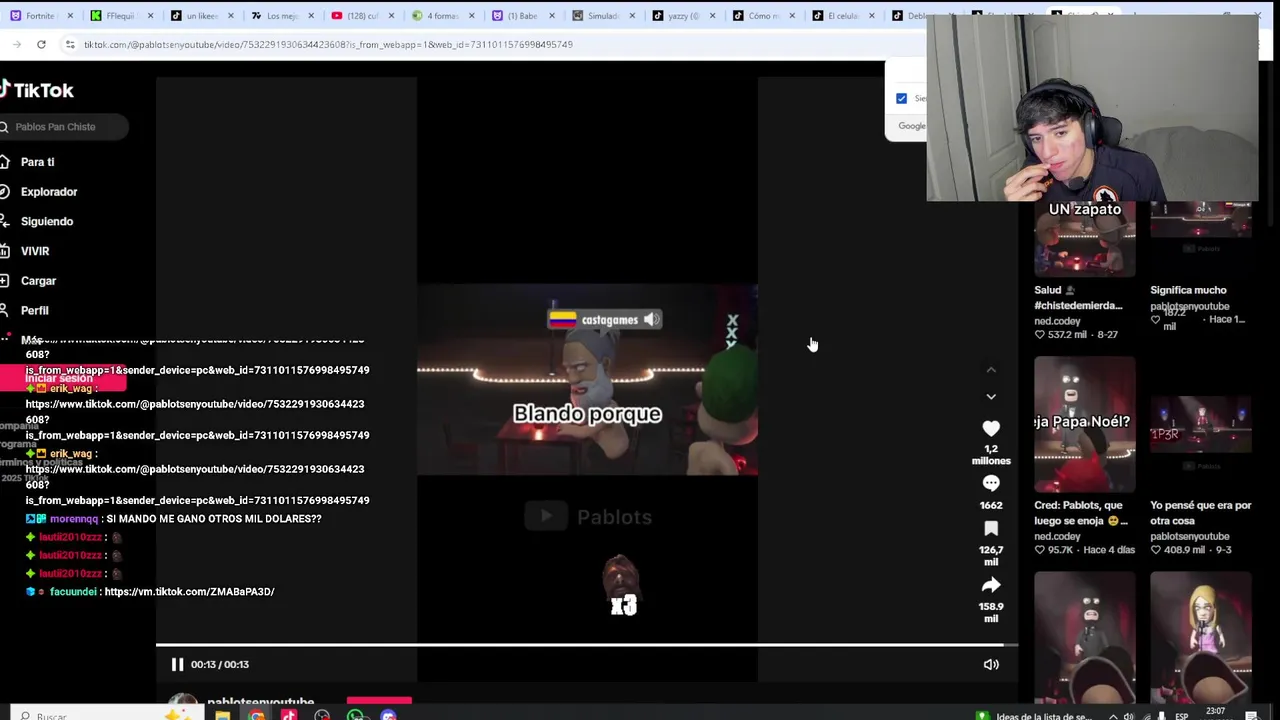Switch to the 'un likee' TikTok tab
Image resolution: width=1280 pixels, height=720 pixels.
point(200,16)
